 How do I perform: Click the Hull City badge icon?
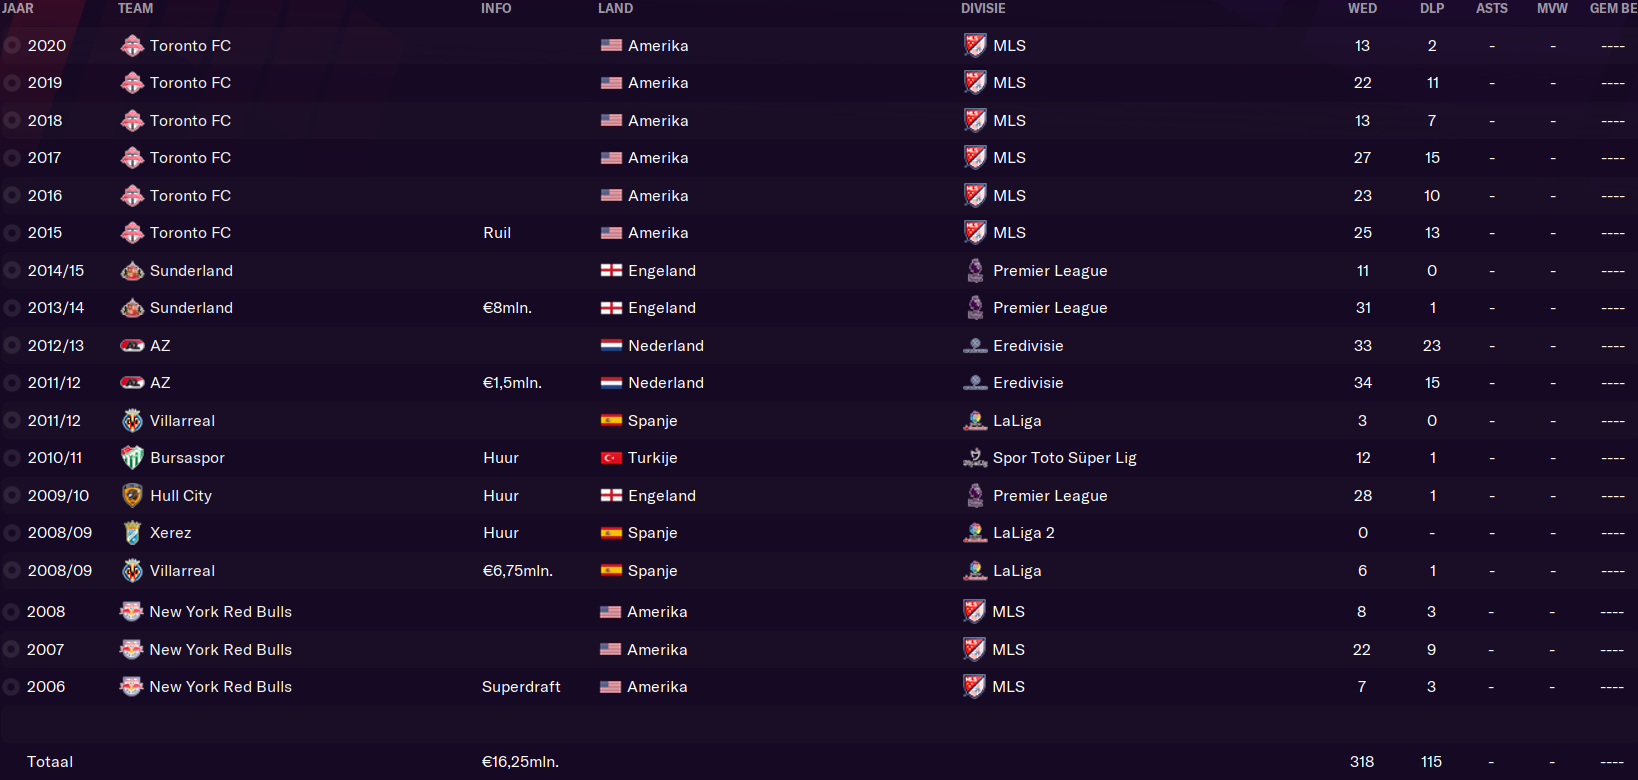click(132, 496)
